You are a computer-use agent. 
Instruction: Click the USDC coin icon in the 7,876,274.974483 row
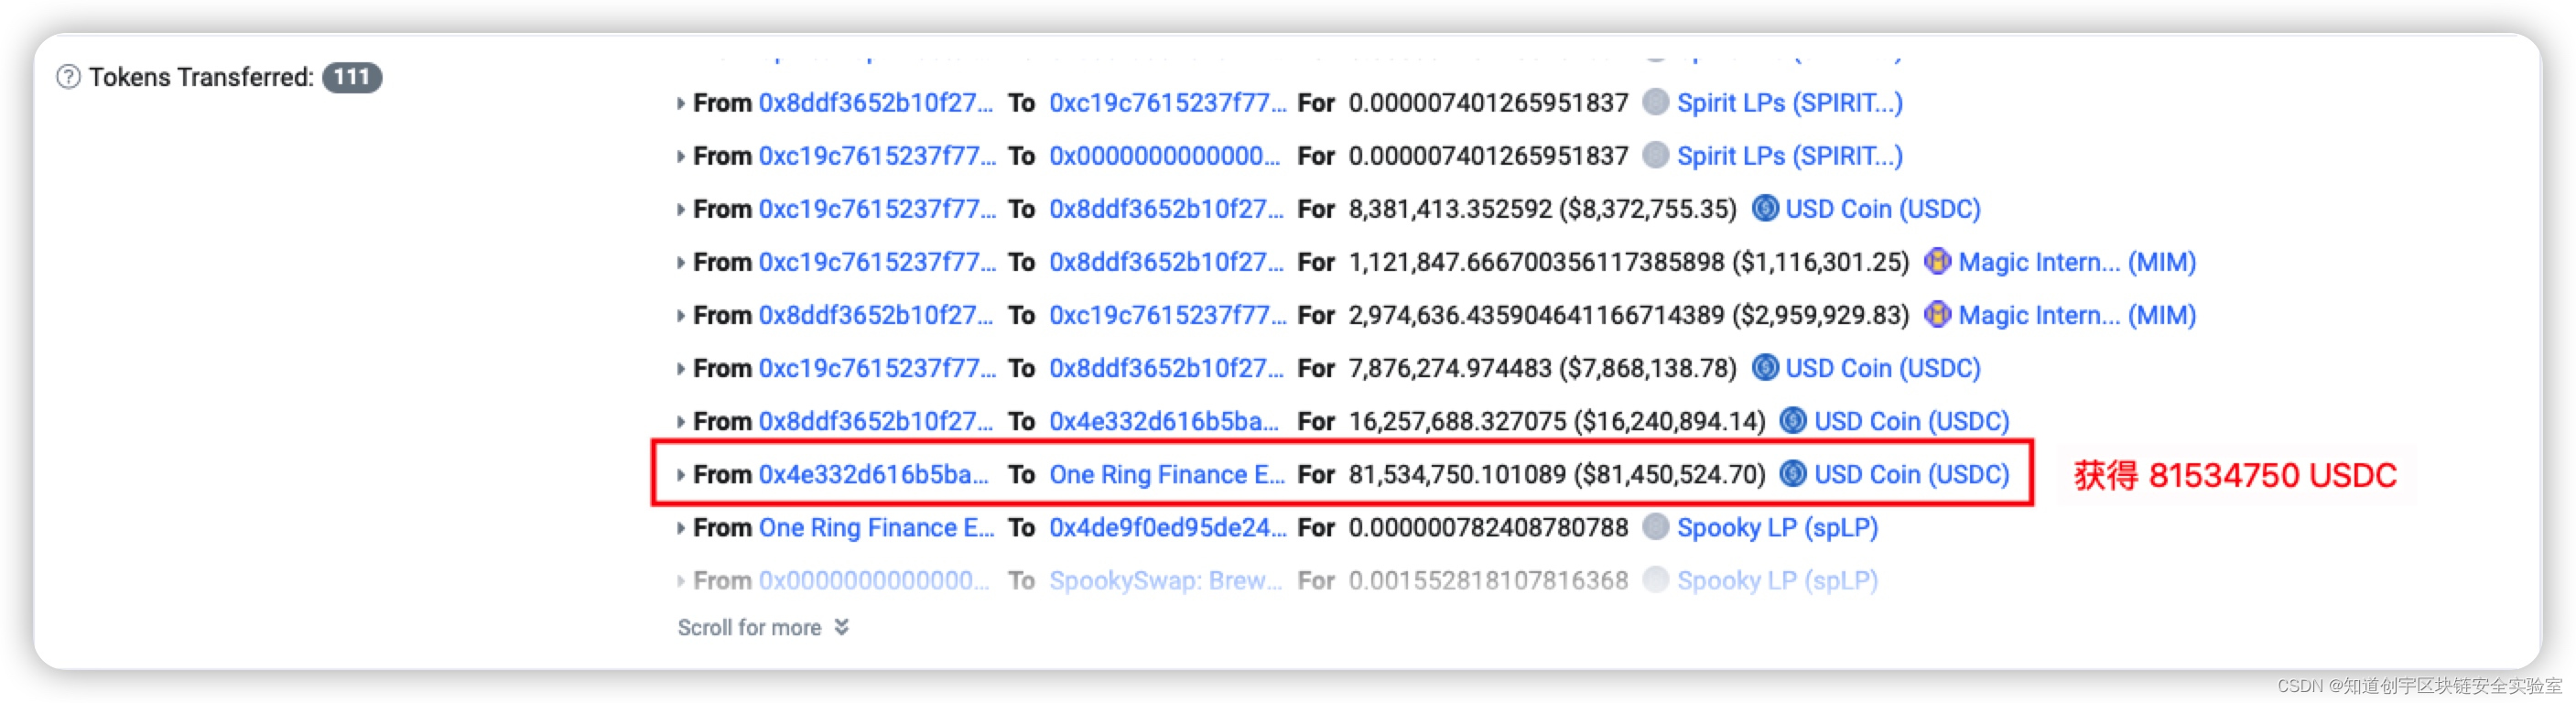(1765, 367)
